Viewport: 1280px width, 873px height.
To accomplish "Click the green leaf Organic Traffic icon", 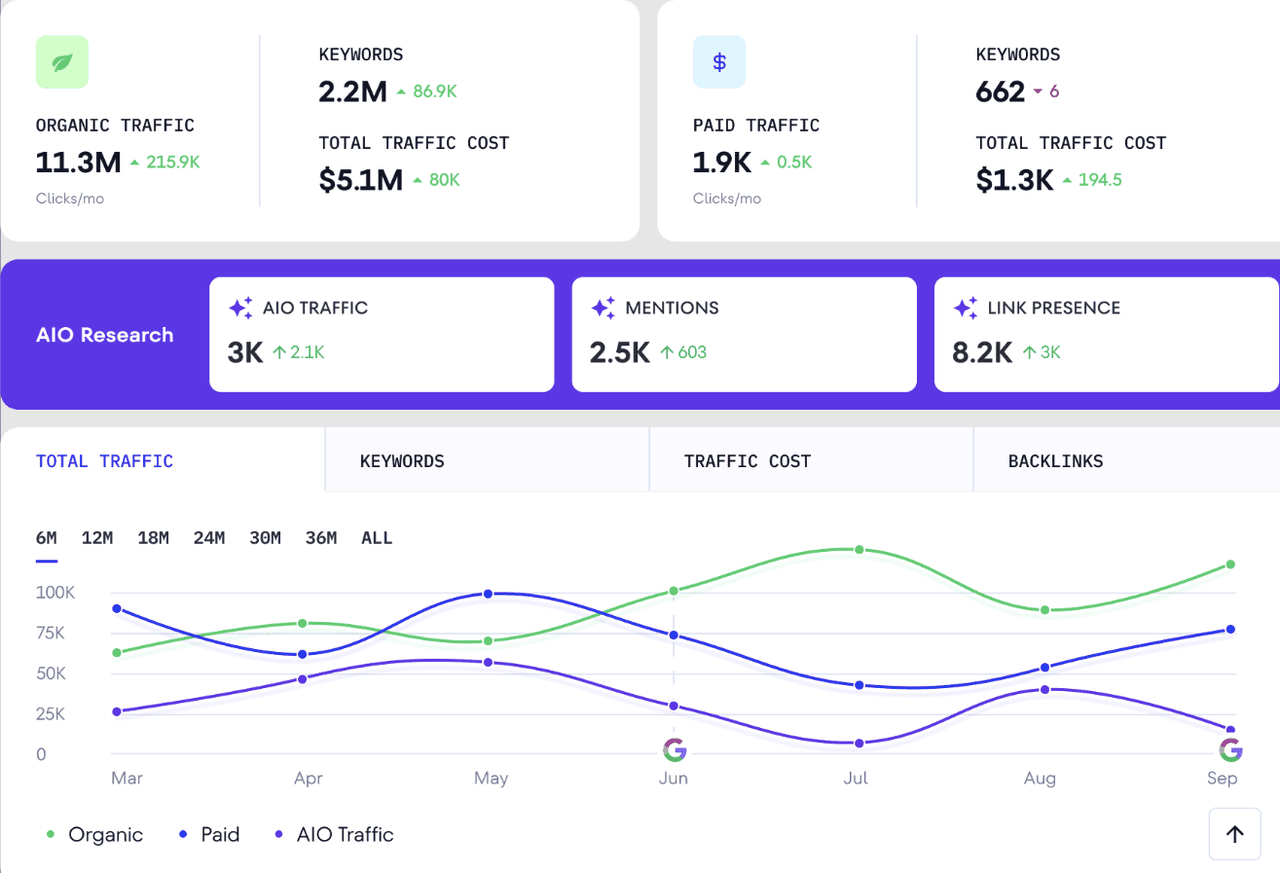I will [x=62, y=62].
